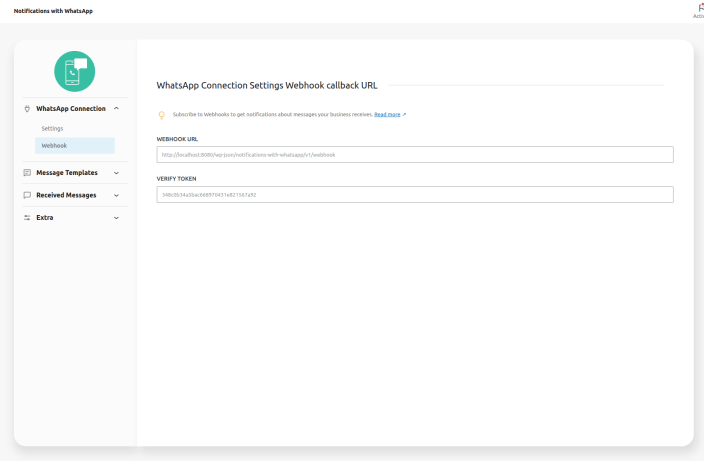The width and height of the screenshot is (704, 461).
Task: Expand the Extra section chevron
Action: [x=117, y=217]
